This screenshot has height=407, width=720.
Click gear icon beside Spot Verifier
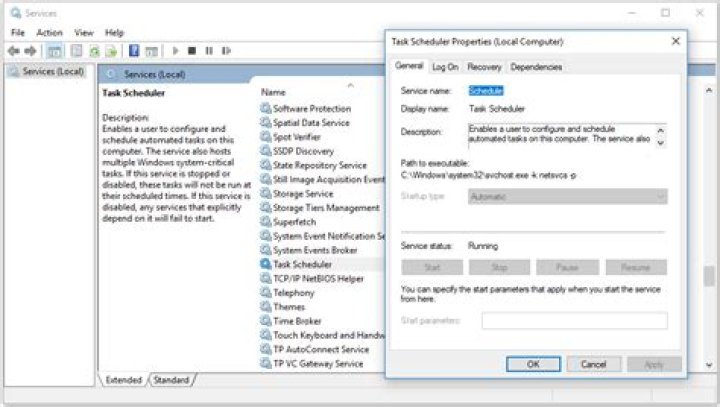[x=265, y=137]
